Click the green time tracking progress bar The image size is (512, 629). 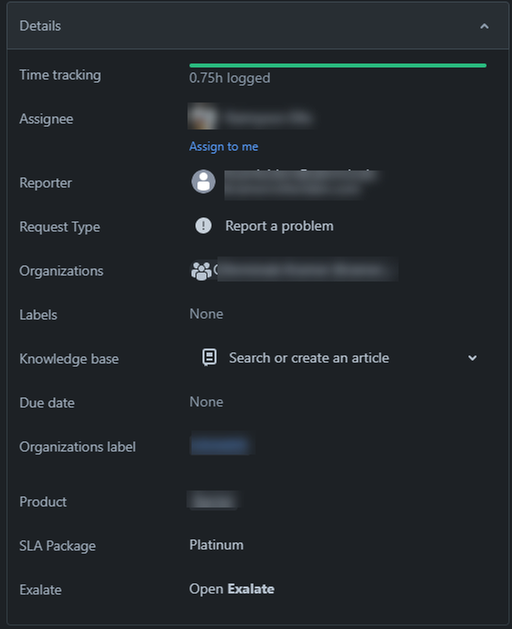[x=337, y=65]
